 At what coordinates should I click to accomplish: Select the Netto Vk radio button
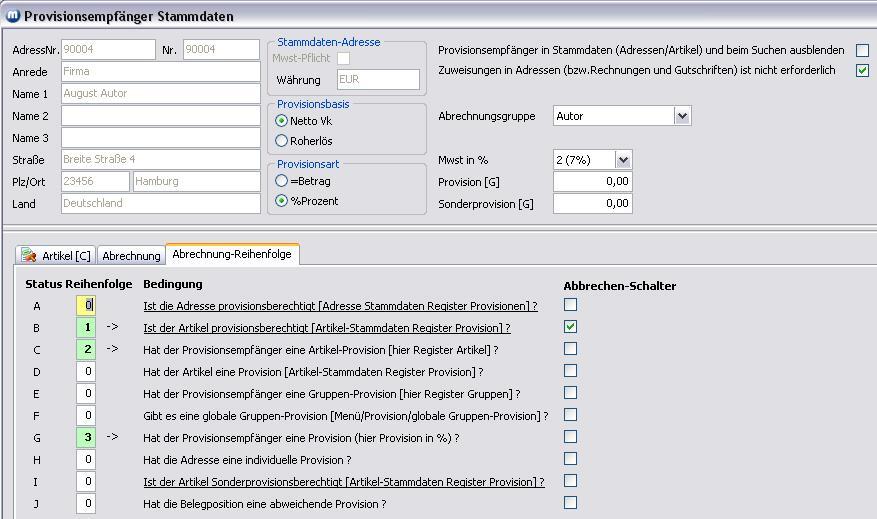282,121
